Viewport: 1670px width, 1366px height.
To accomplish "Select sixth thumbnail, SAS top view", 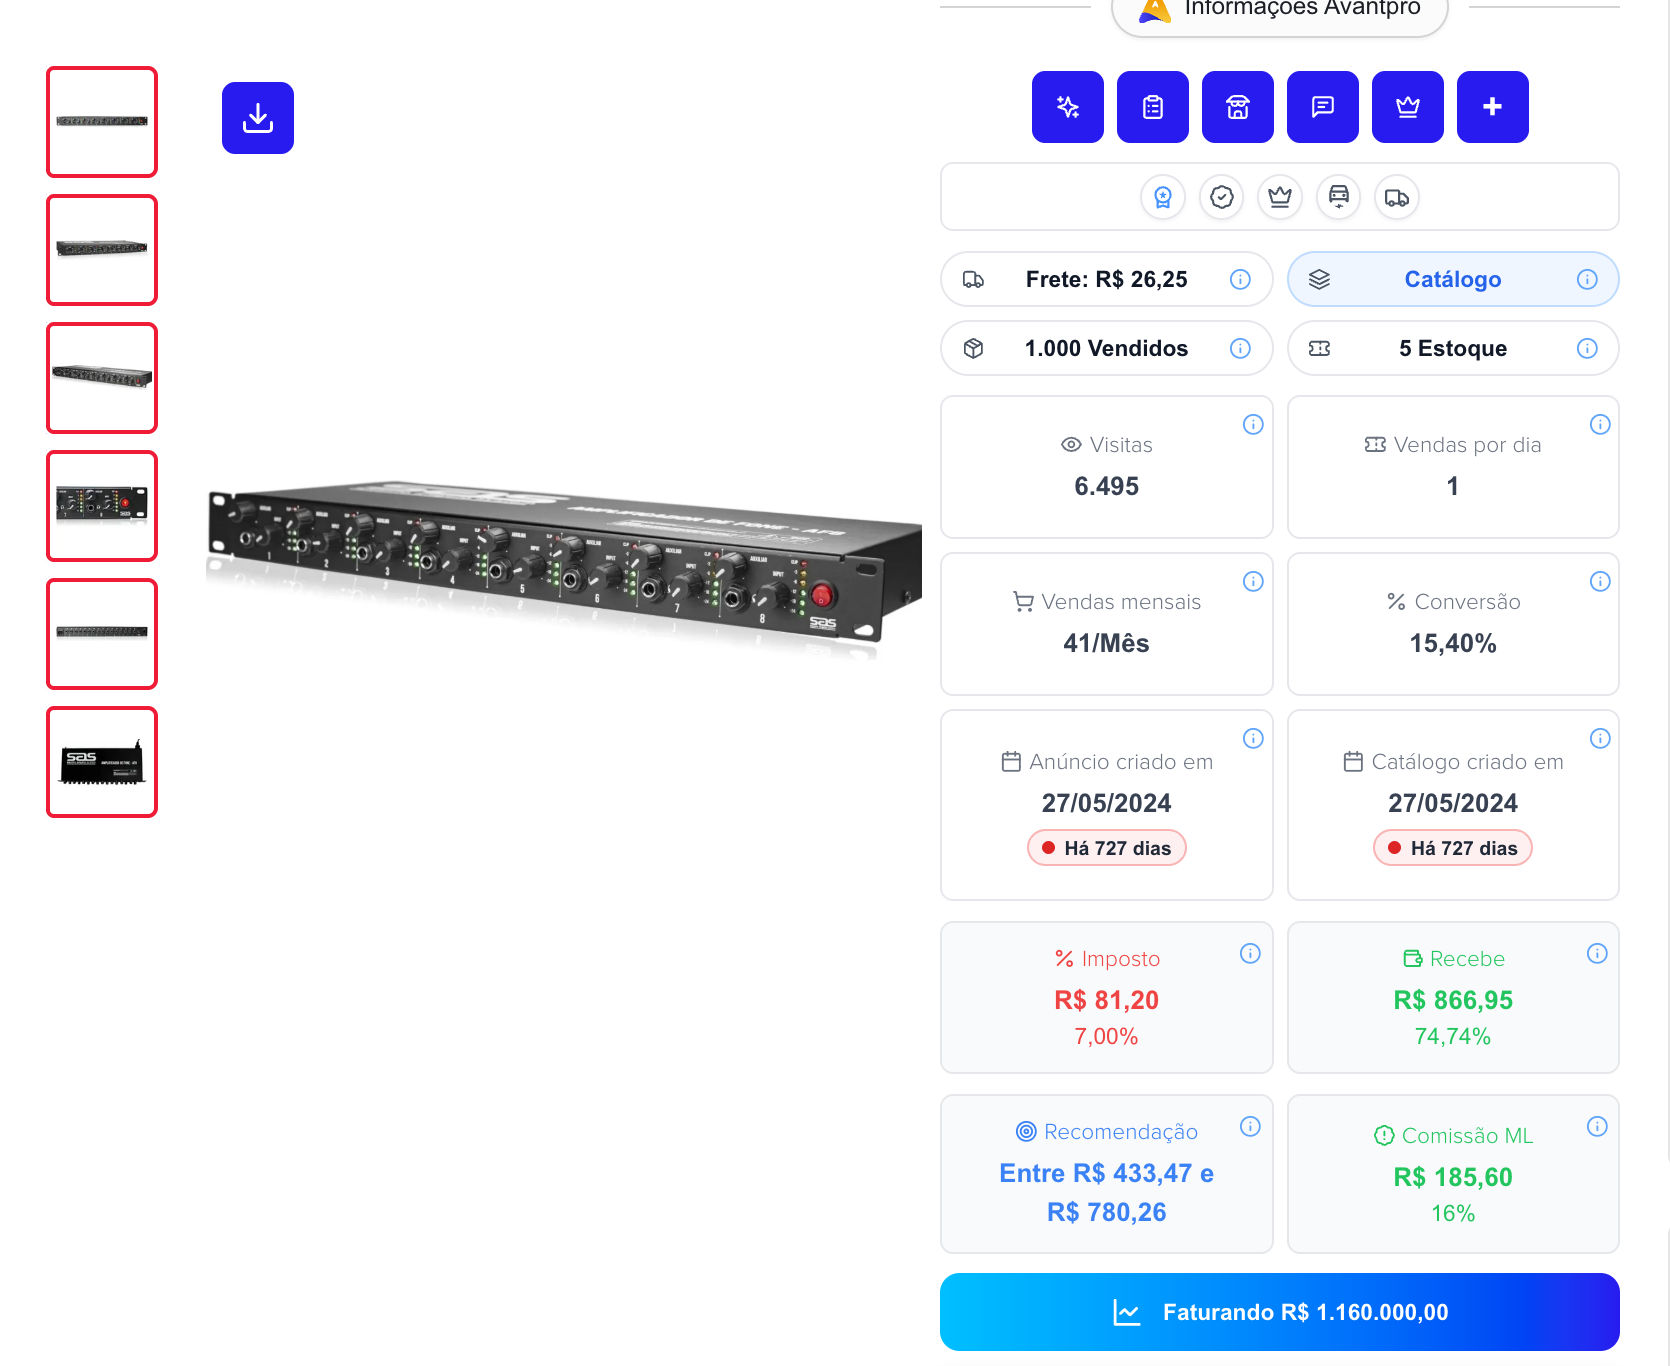I will click(102, 762).
